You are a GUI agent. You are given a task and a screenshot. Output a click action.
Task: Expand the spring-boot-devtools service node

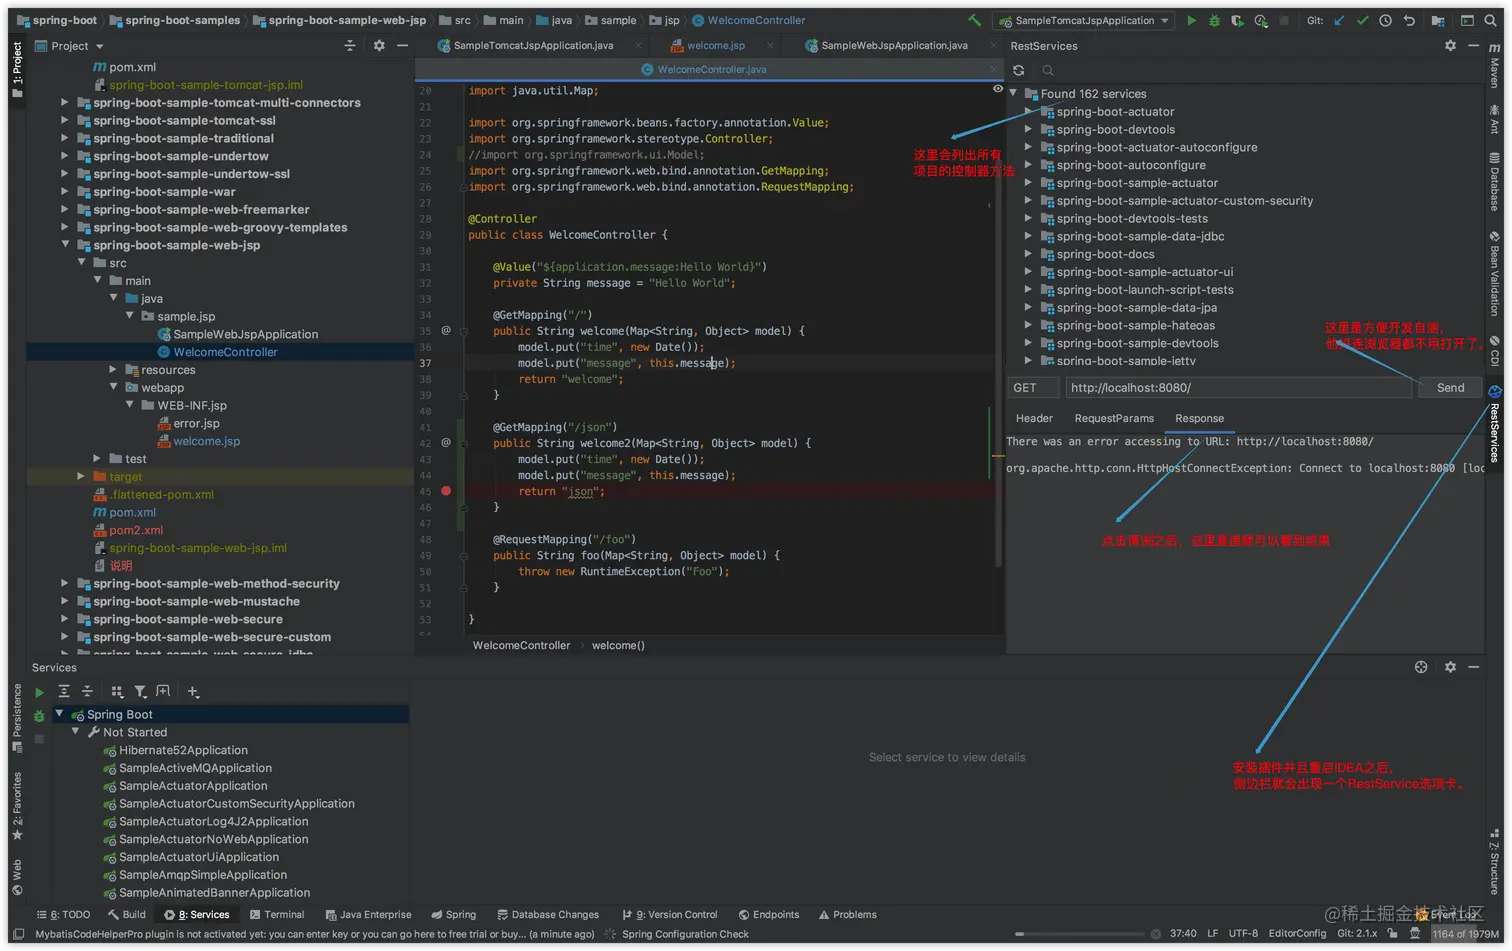(x=1028, y=129)
